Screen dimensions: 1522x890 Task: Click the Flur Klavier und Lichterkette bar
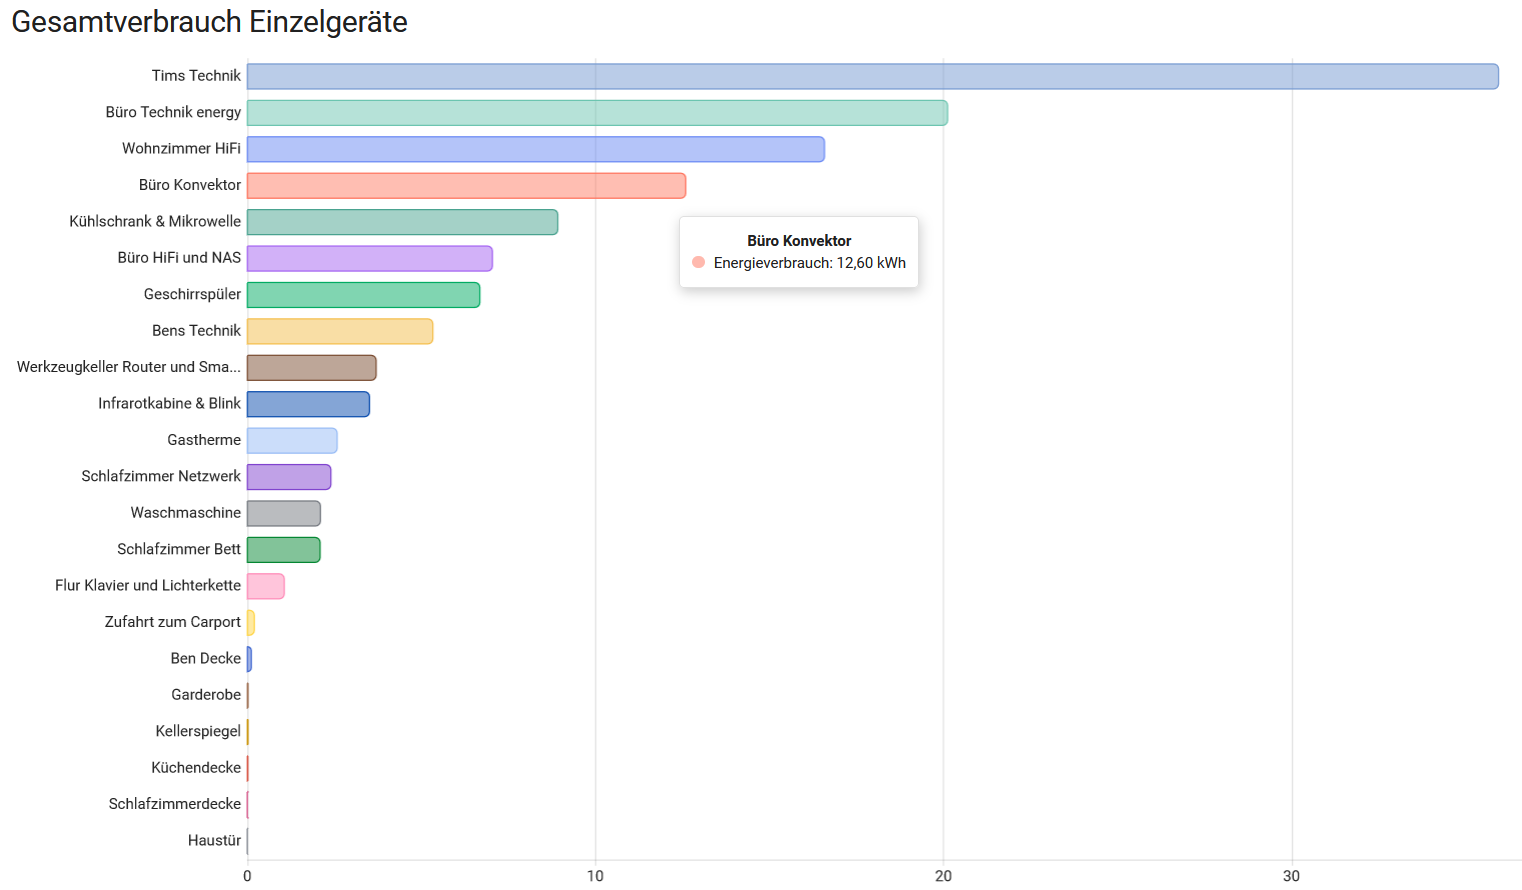click(266, 586)
